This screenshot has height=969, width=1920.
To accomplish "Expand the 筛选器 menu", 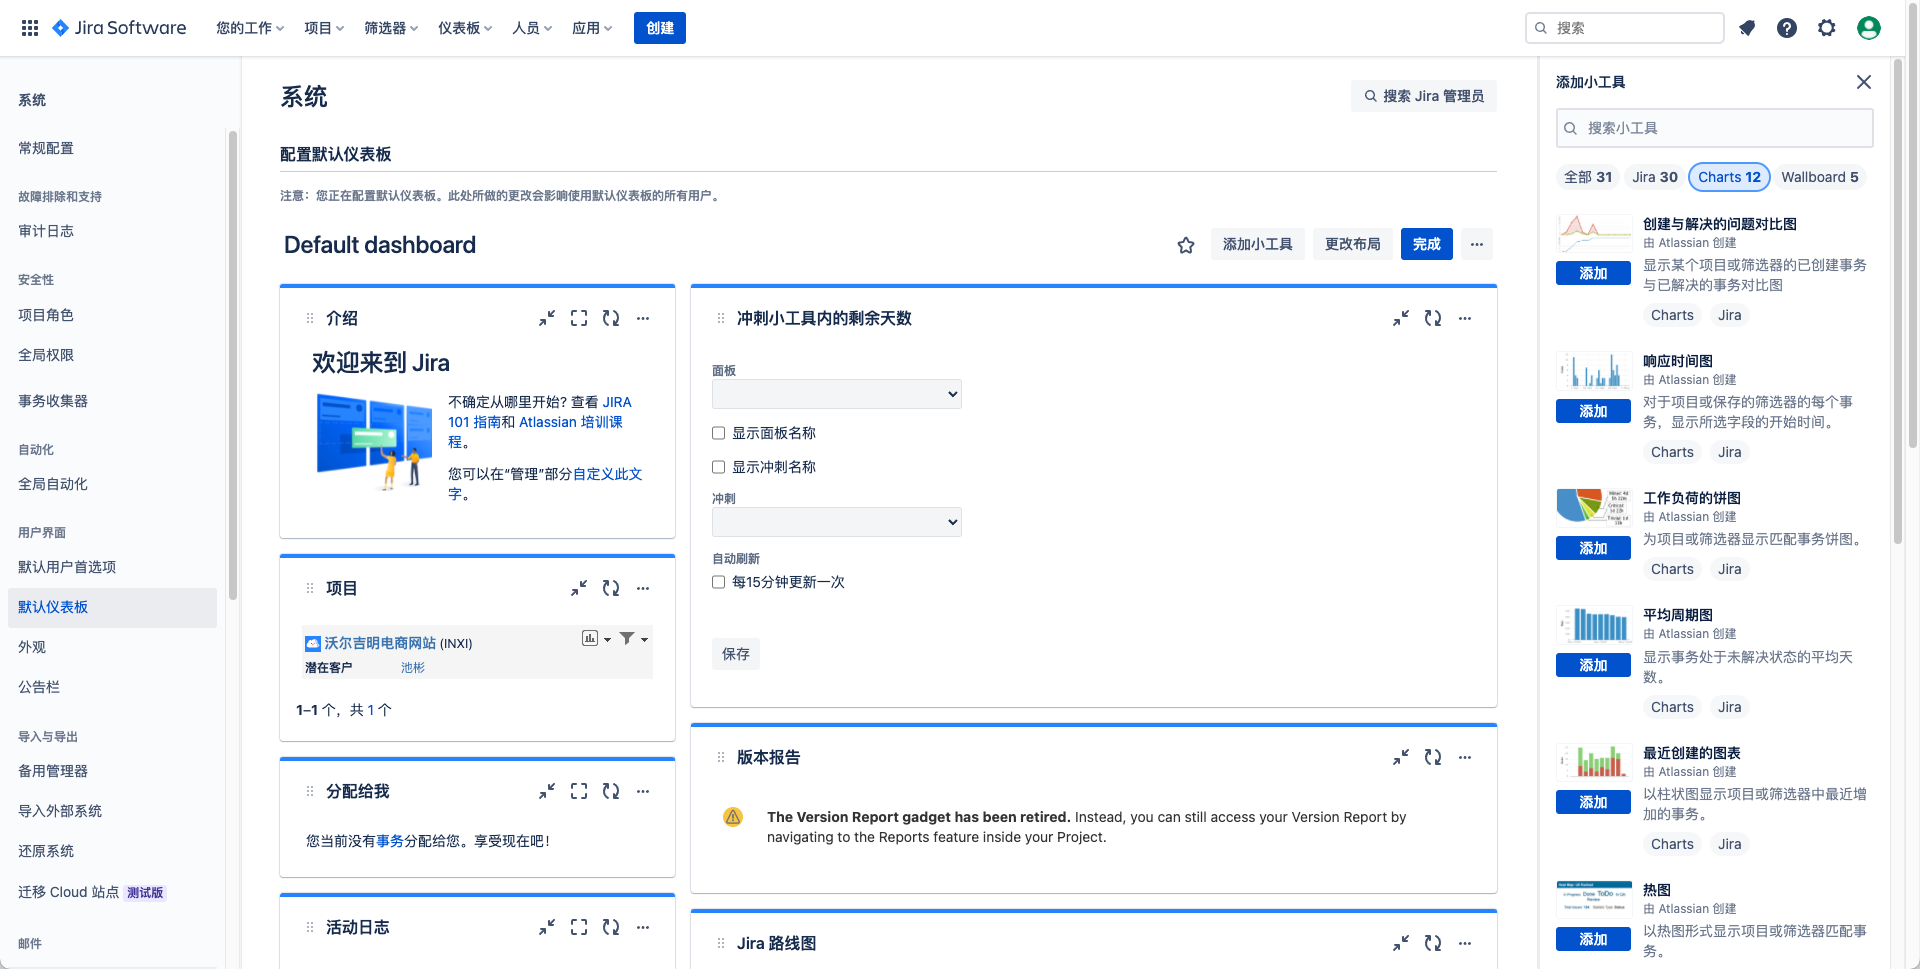I will (x=391, y=28).
